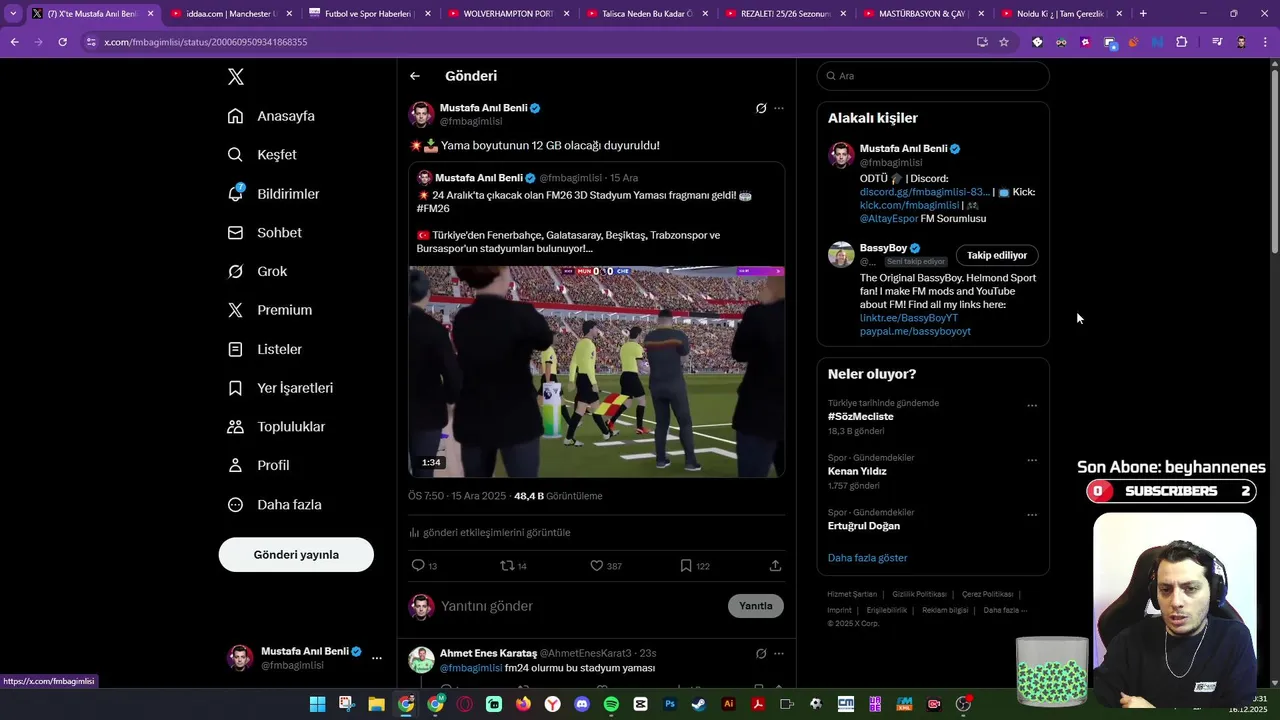Open options for #SözMecliste trend
This screenshot has height=720, width=1280.
(1032, 406)
